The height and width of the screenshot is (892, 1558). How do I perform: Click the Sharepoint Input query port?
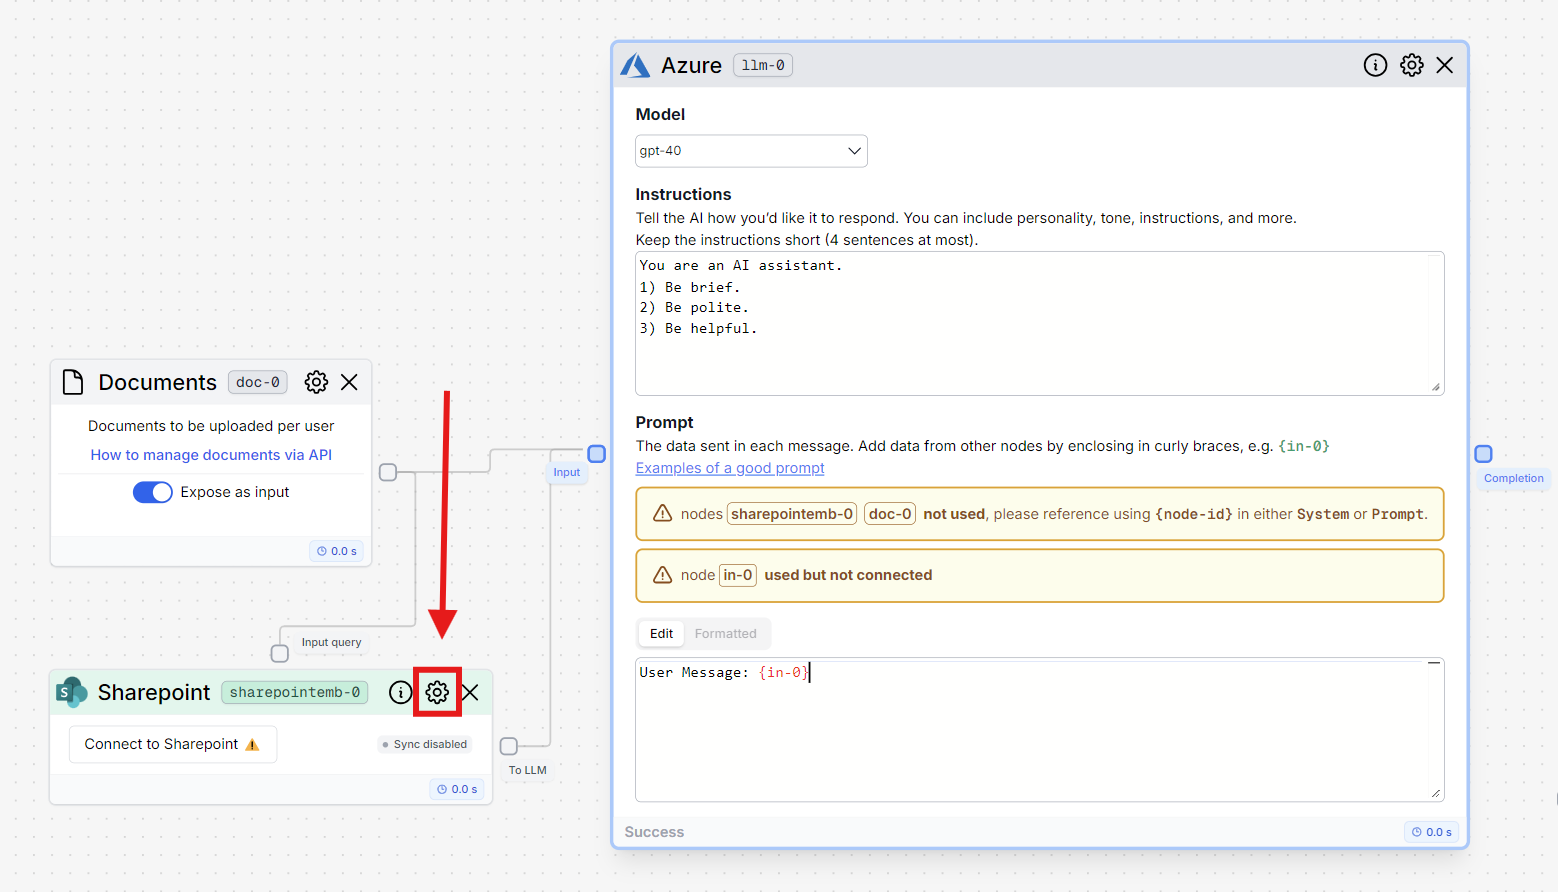coord(280,653)
